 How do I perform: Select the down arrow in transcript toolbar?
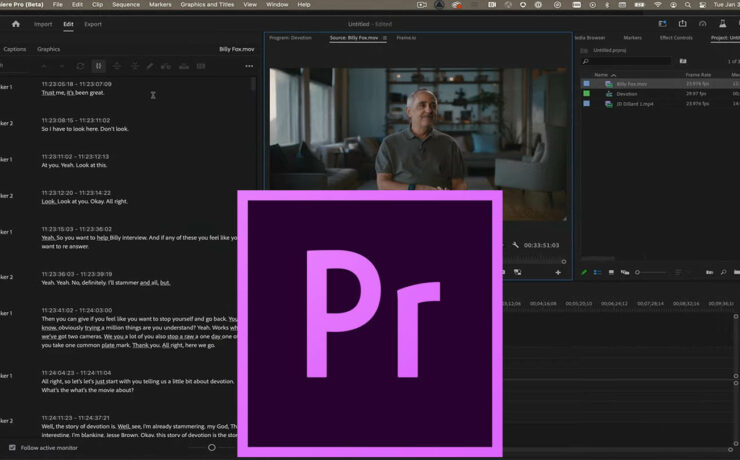(x=61, y=67)
